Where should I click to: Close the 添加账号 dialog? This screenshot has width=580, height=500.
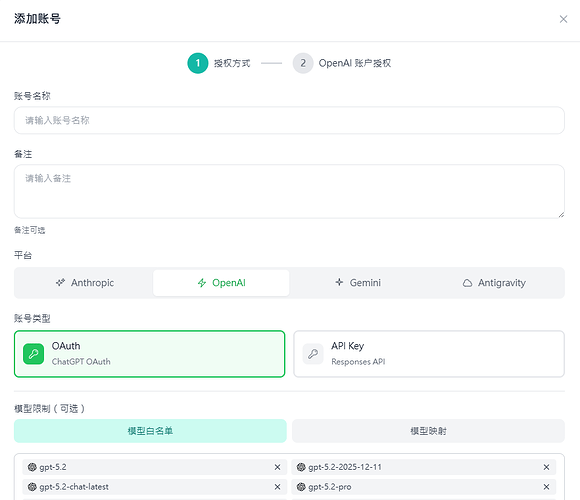tap(563, 19)
